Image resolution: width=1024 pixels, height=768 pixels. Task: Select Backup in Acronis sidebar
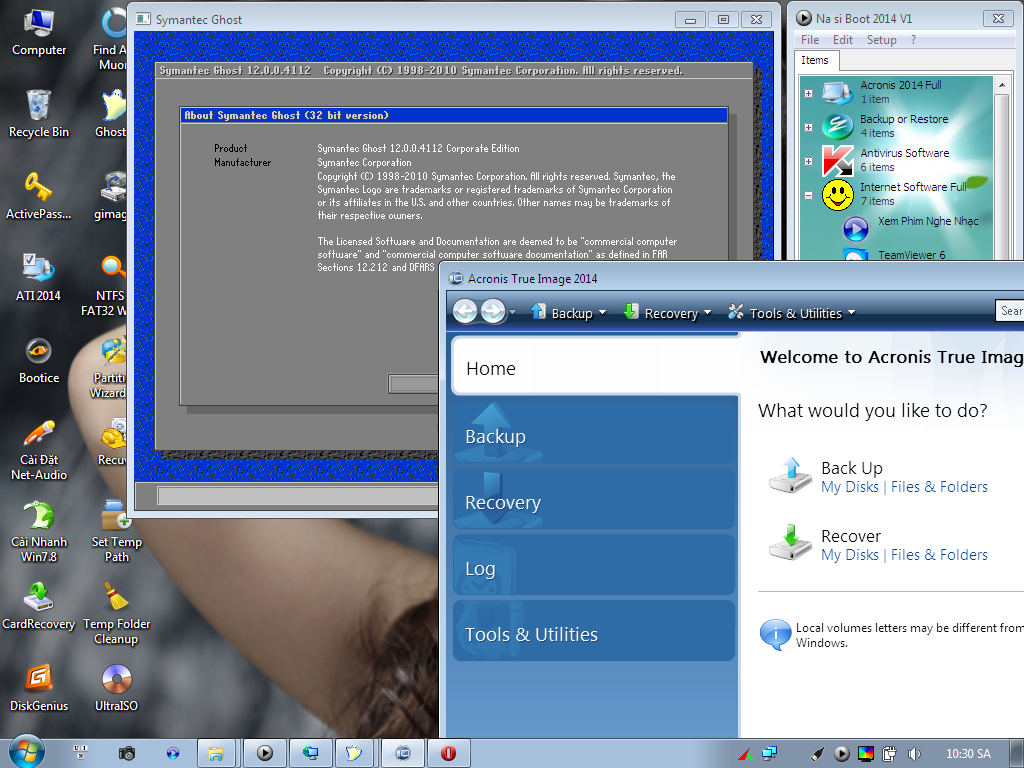point(594,433)
